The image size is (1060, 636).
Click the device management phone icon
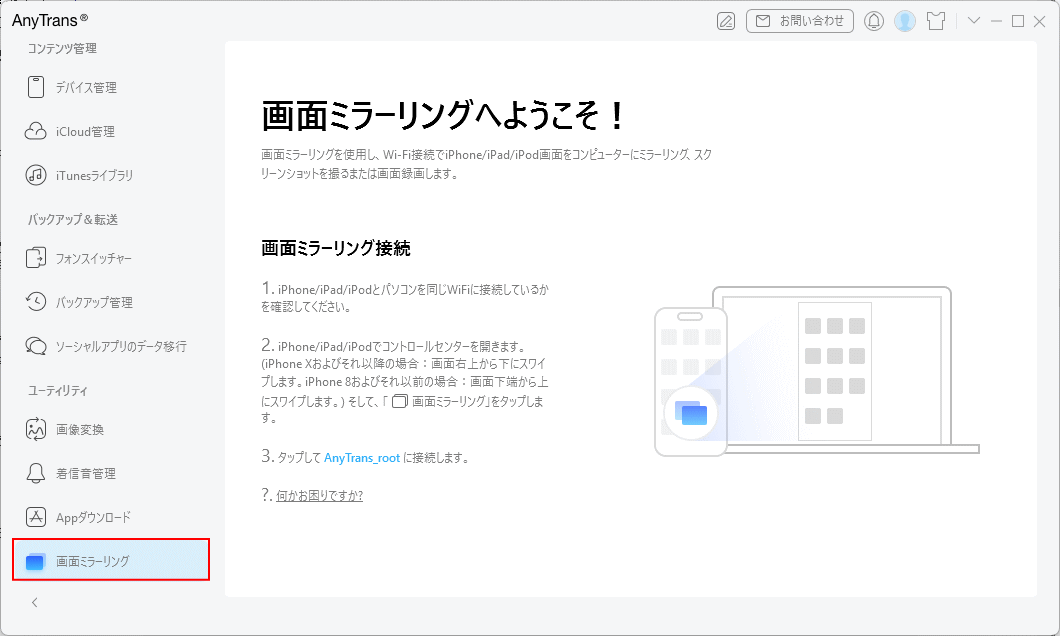36,87
